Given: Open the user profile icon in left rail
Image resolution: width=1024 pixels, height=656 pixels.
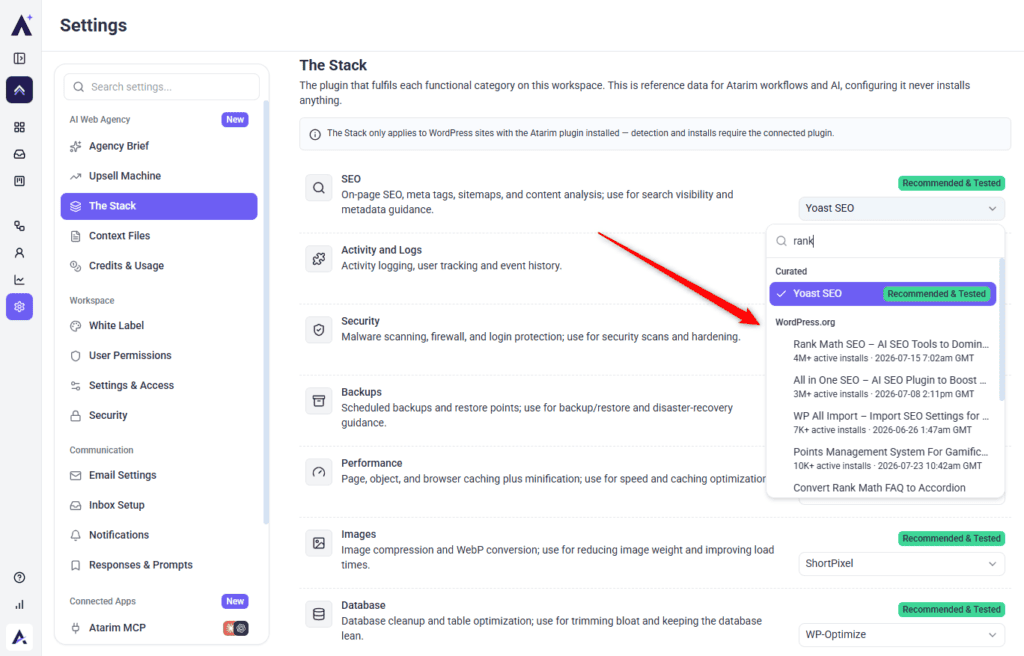Looking at the screenshot, I should pyautogui.click(x=20, y=253).
